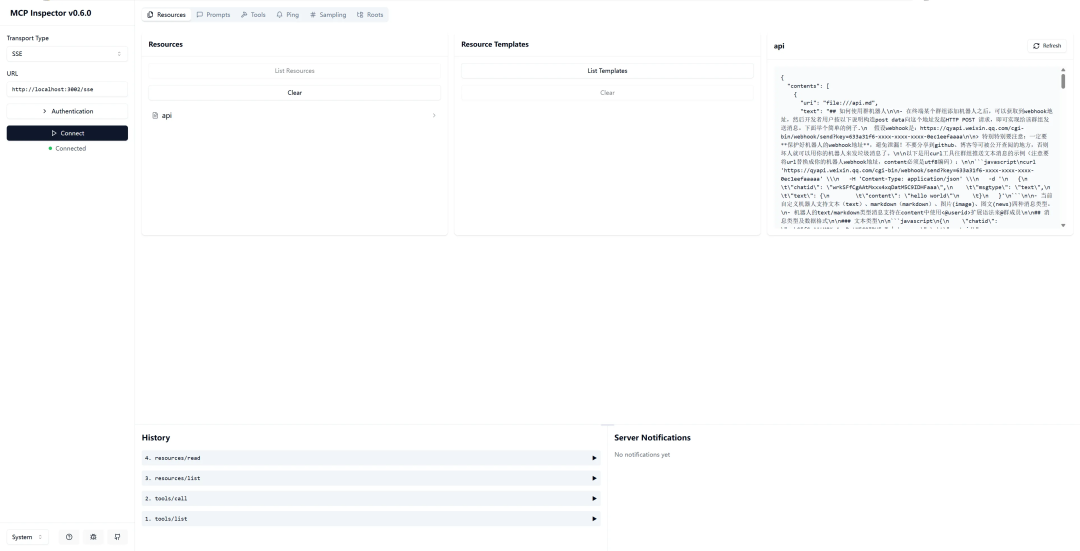Select the 2. tools/call history row
The height and width of the screenshot is (551, 1080).
coord(371,499)
